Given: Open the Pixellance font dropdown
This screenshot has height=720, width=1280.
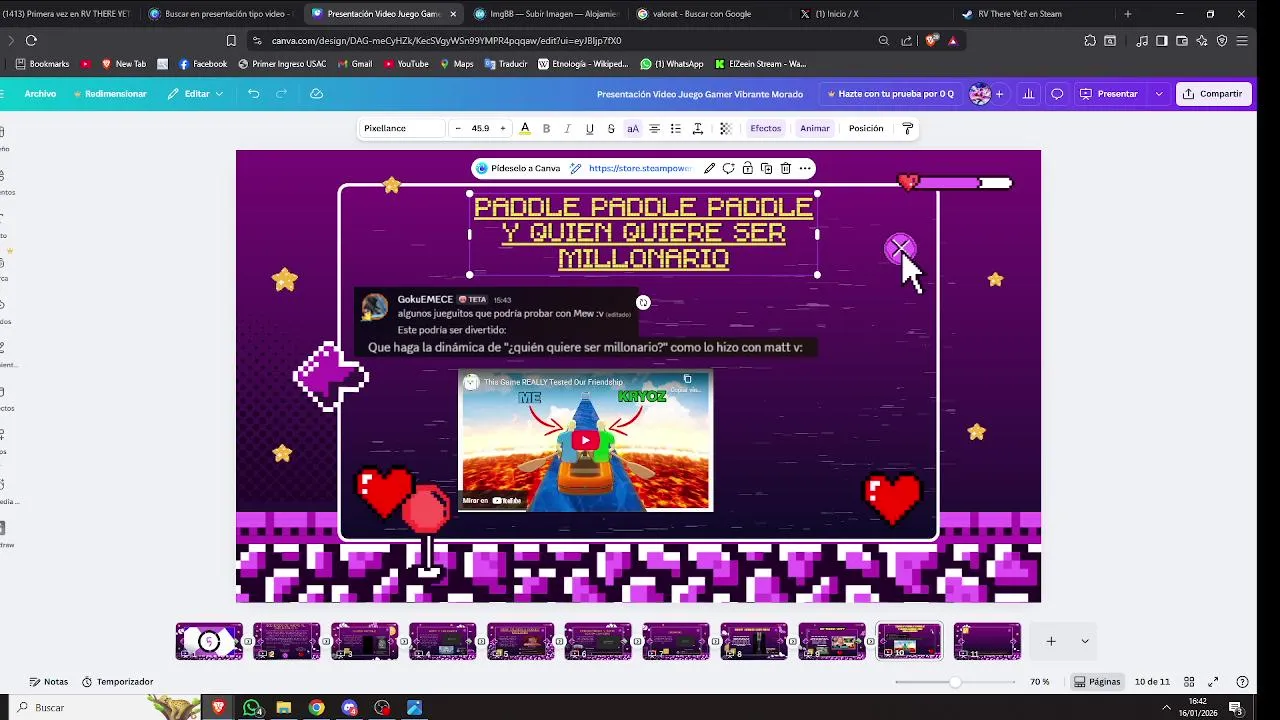Looking at the screenshot, I should (402, 128).
